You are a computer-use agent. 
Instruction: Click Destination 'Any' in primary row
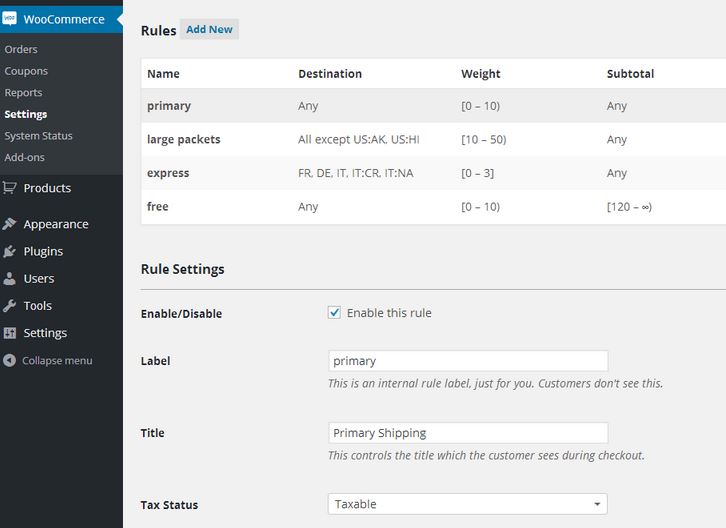point(308,106)
